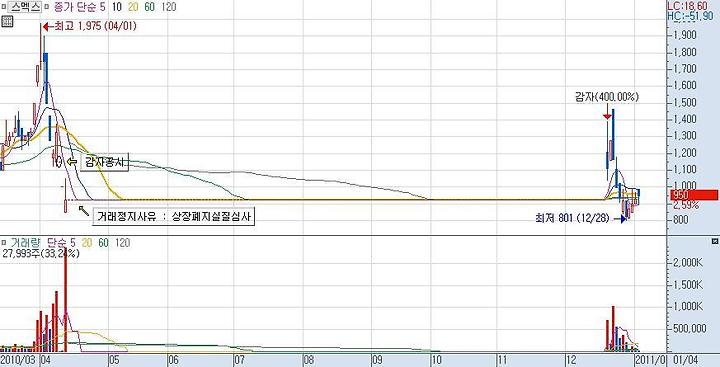Screen dimensions: 720x367
Task: Toggle the small square before 스멕스
Action: pyautogui.click(x=4, y=7)
